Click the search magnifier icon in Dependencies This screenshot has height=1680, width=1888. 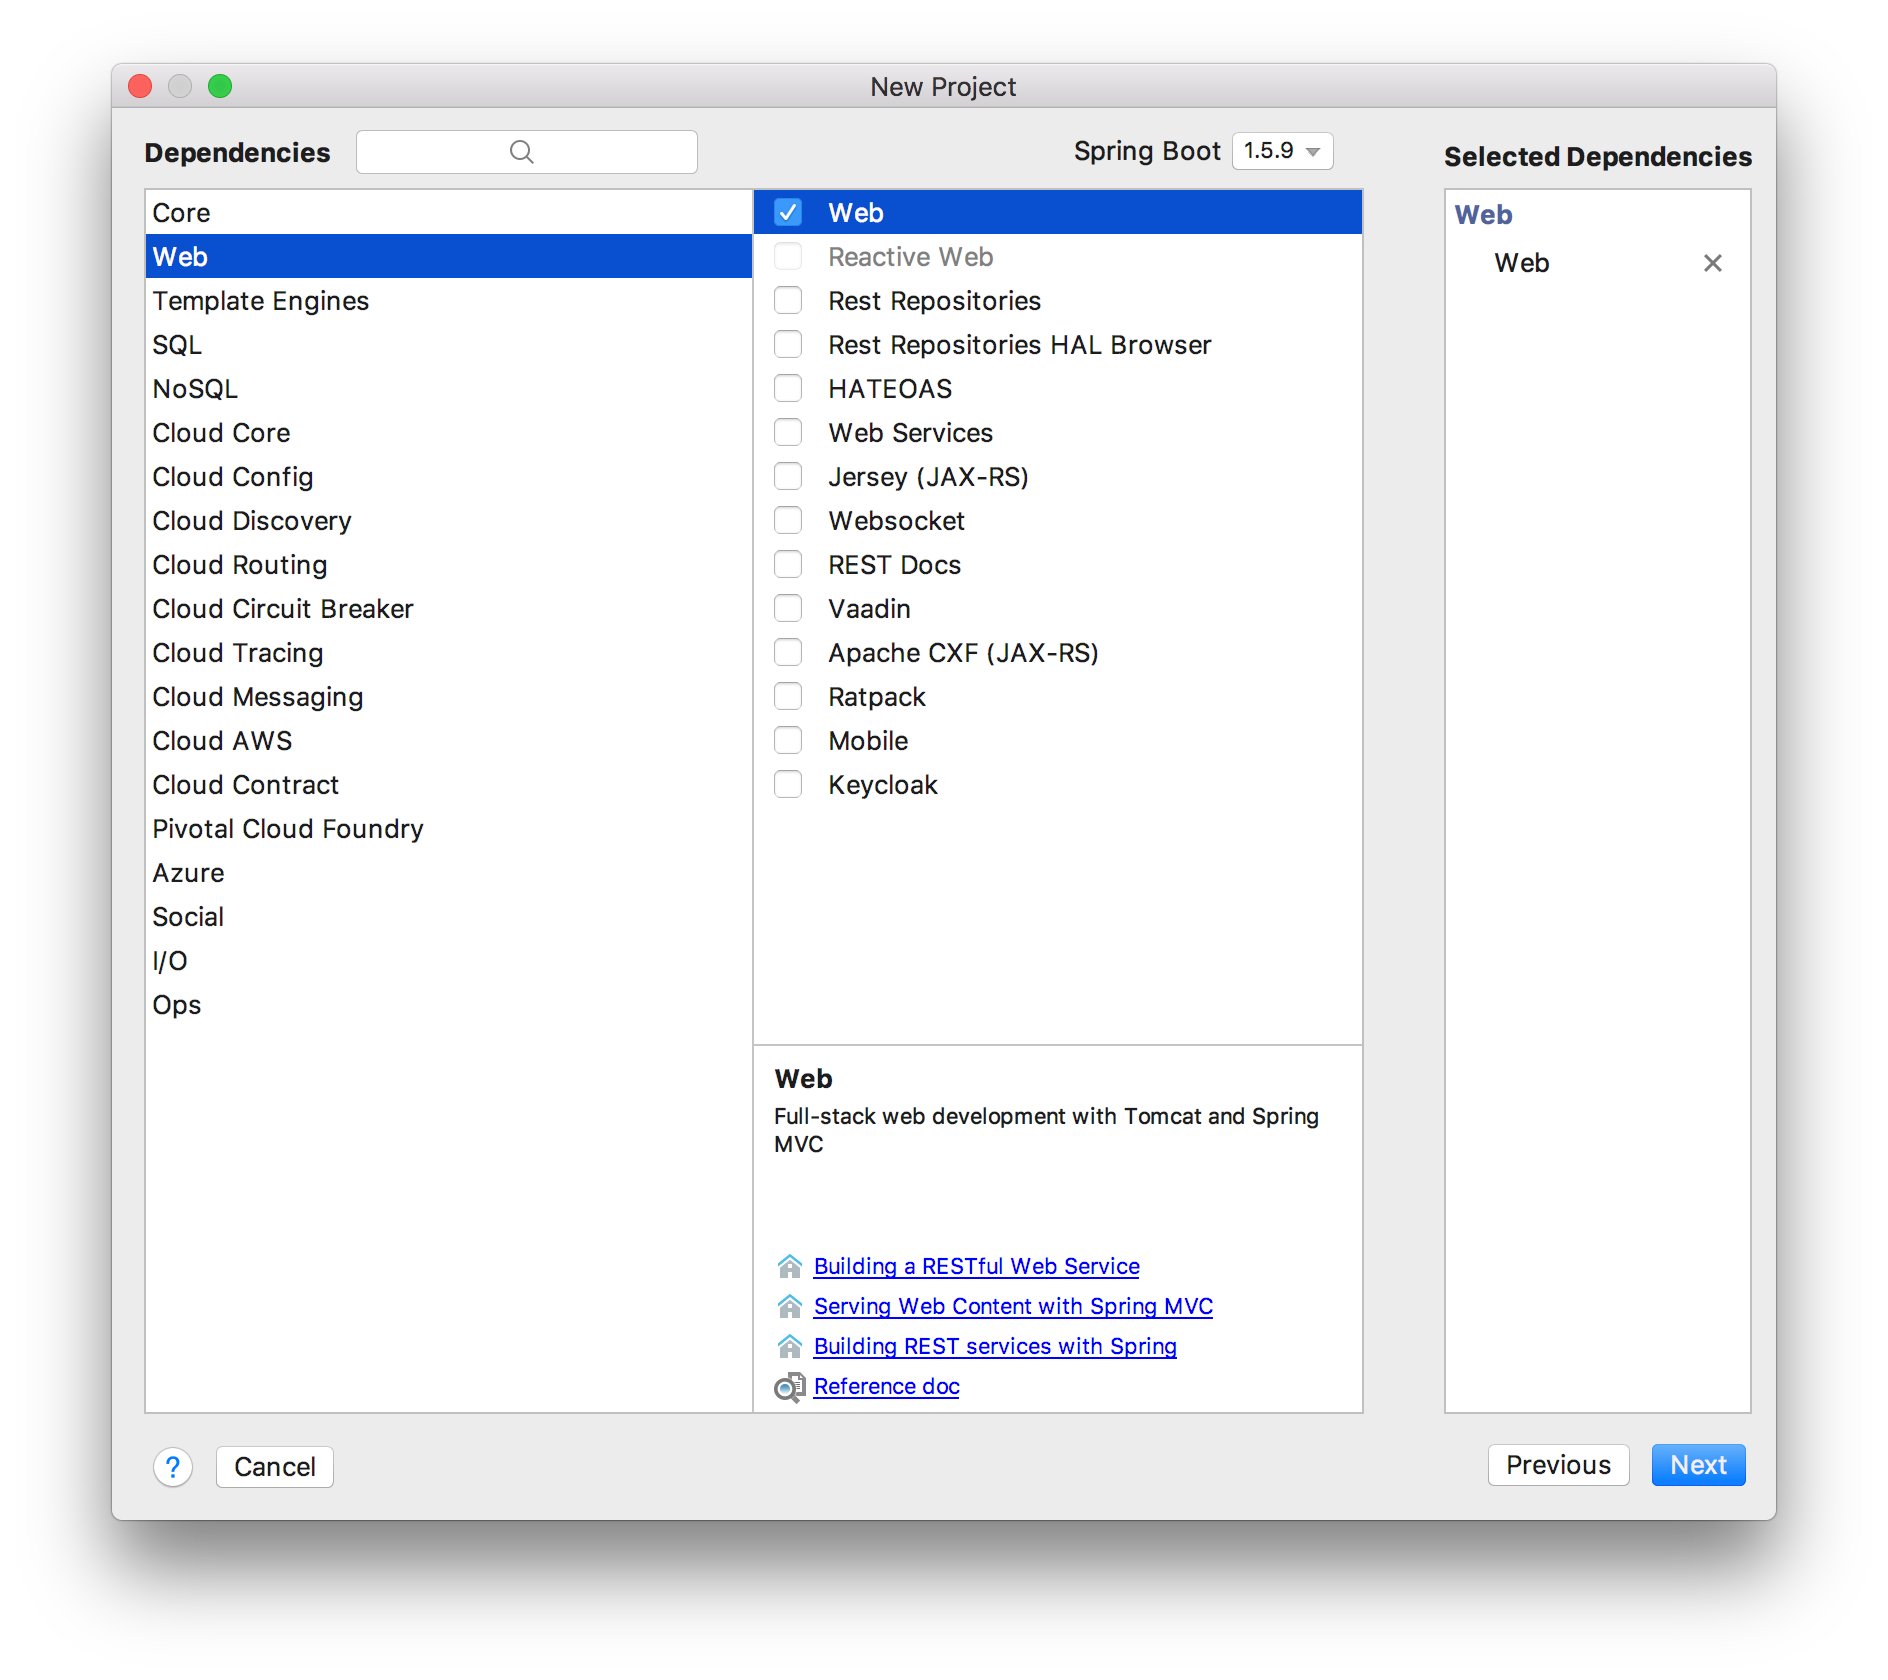pos(521,152)
